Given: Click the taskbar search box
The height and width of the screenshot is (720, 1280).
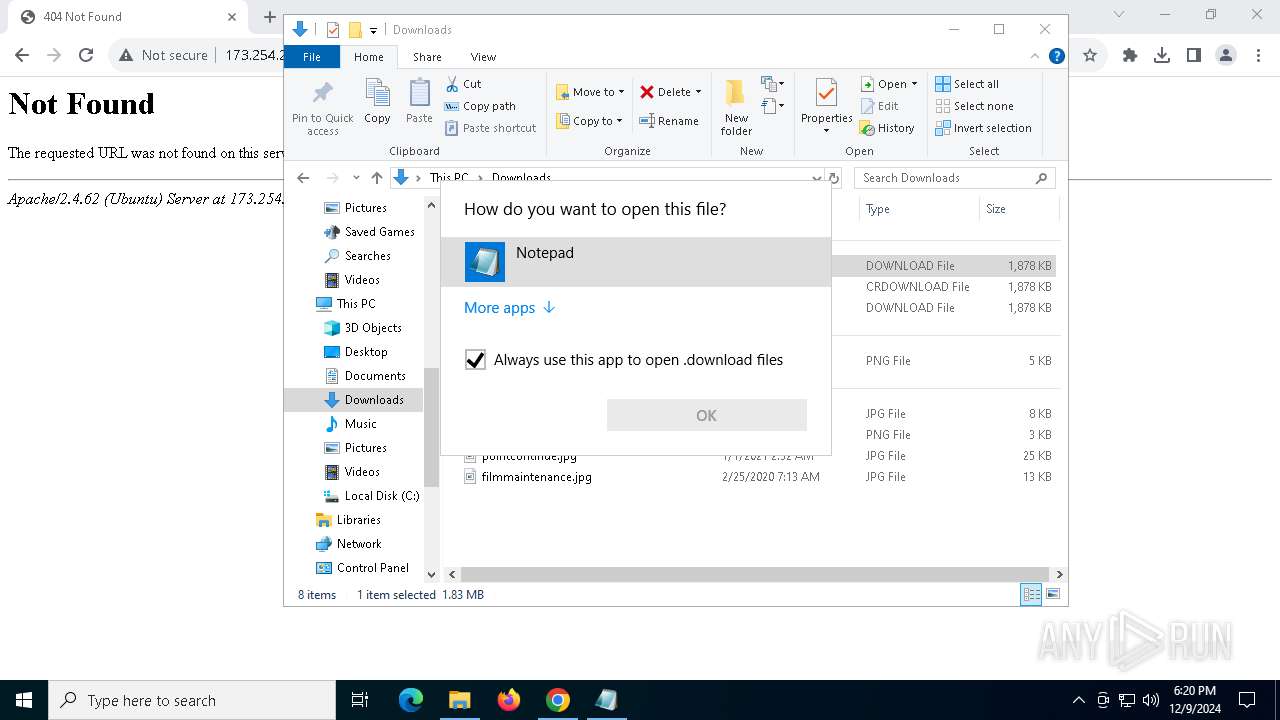Looking at the screenshot, I should click(192, 700).
